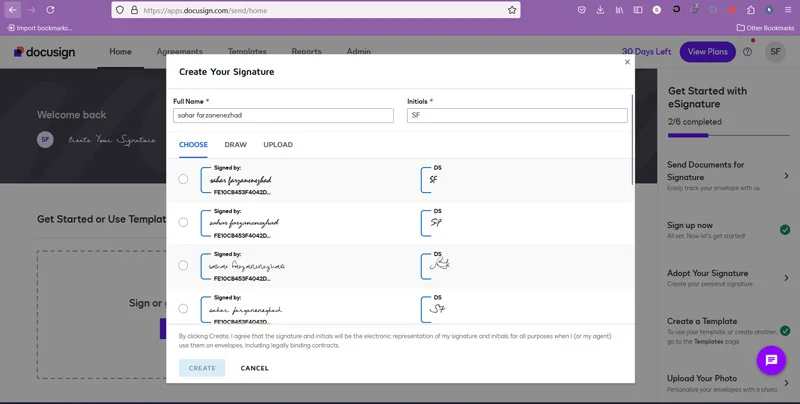Select the second signature style radio button
Image resolution: width=800 pixels, height=404 pixels.
(x=183, y=222)
